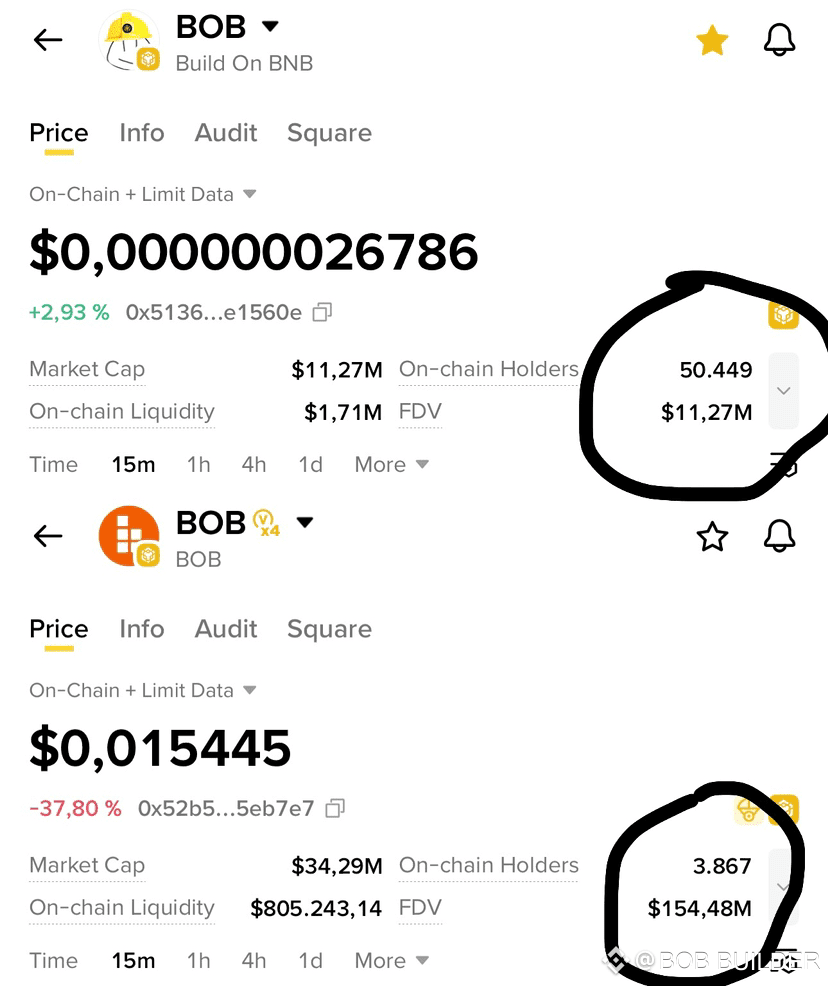Viewport: 828px width, 986px height.
Task: Unfavorite Build On BNB with yellow star
Action: tap(712, 40)
